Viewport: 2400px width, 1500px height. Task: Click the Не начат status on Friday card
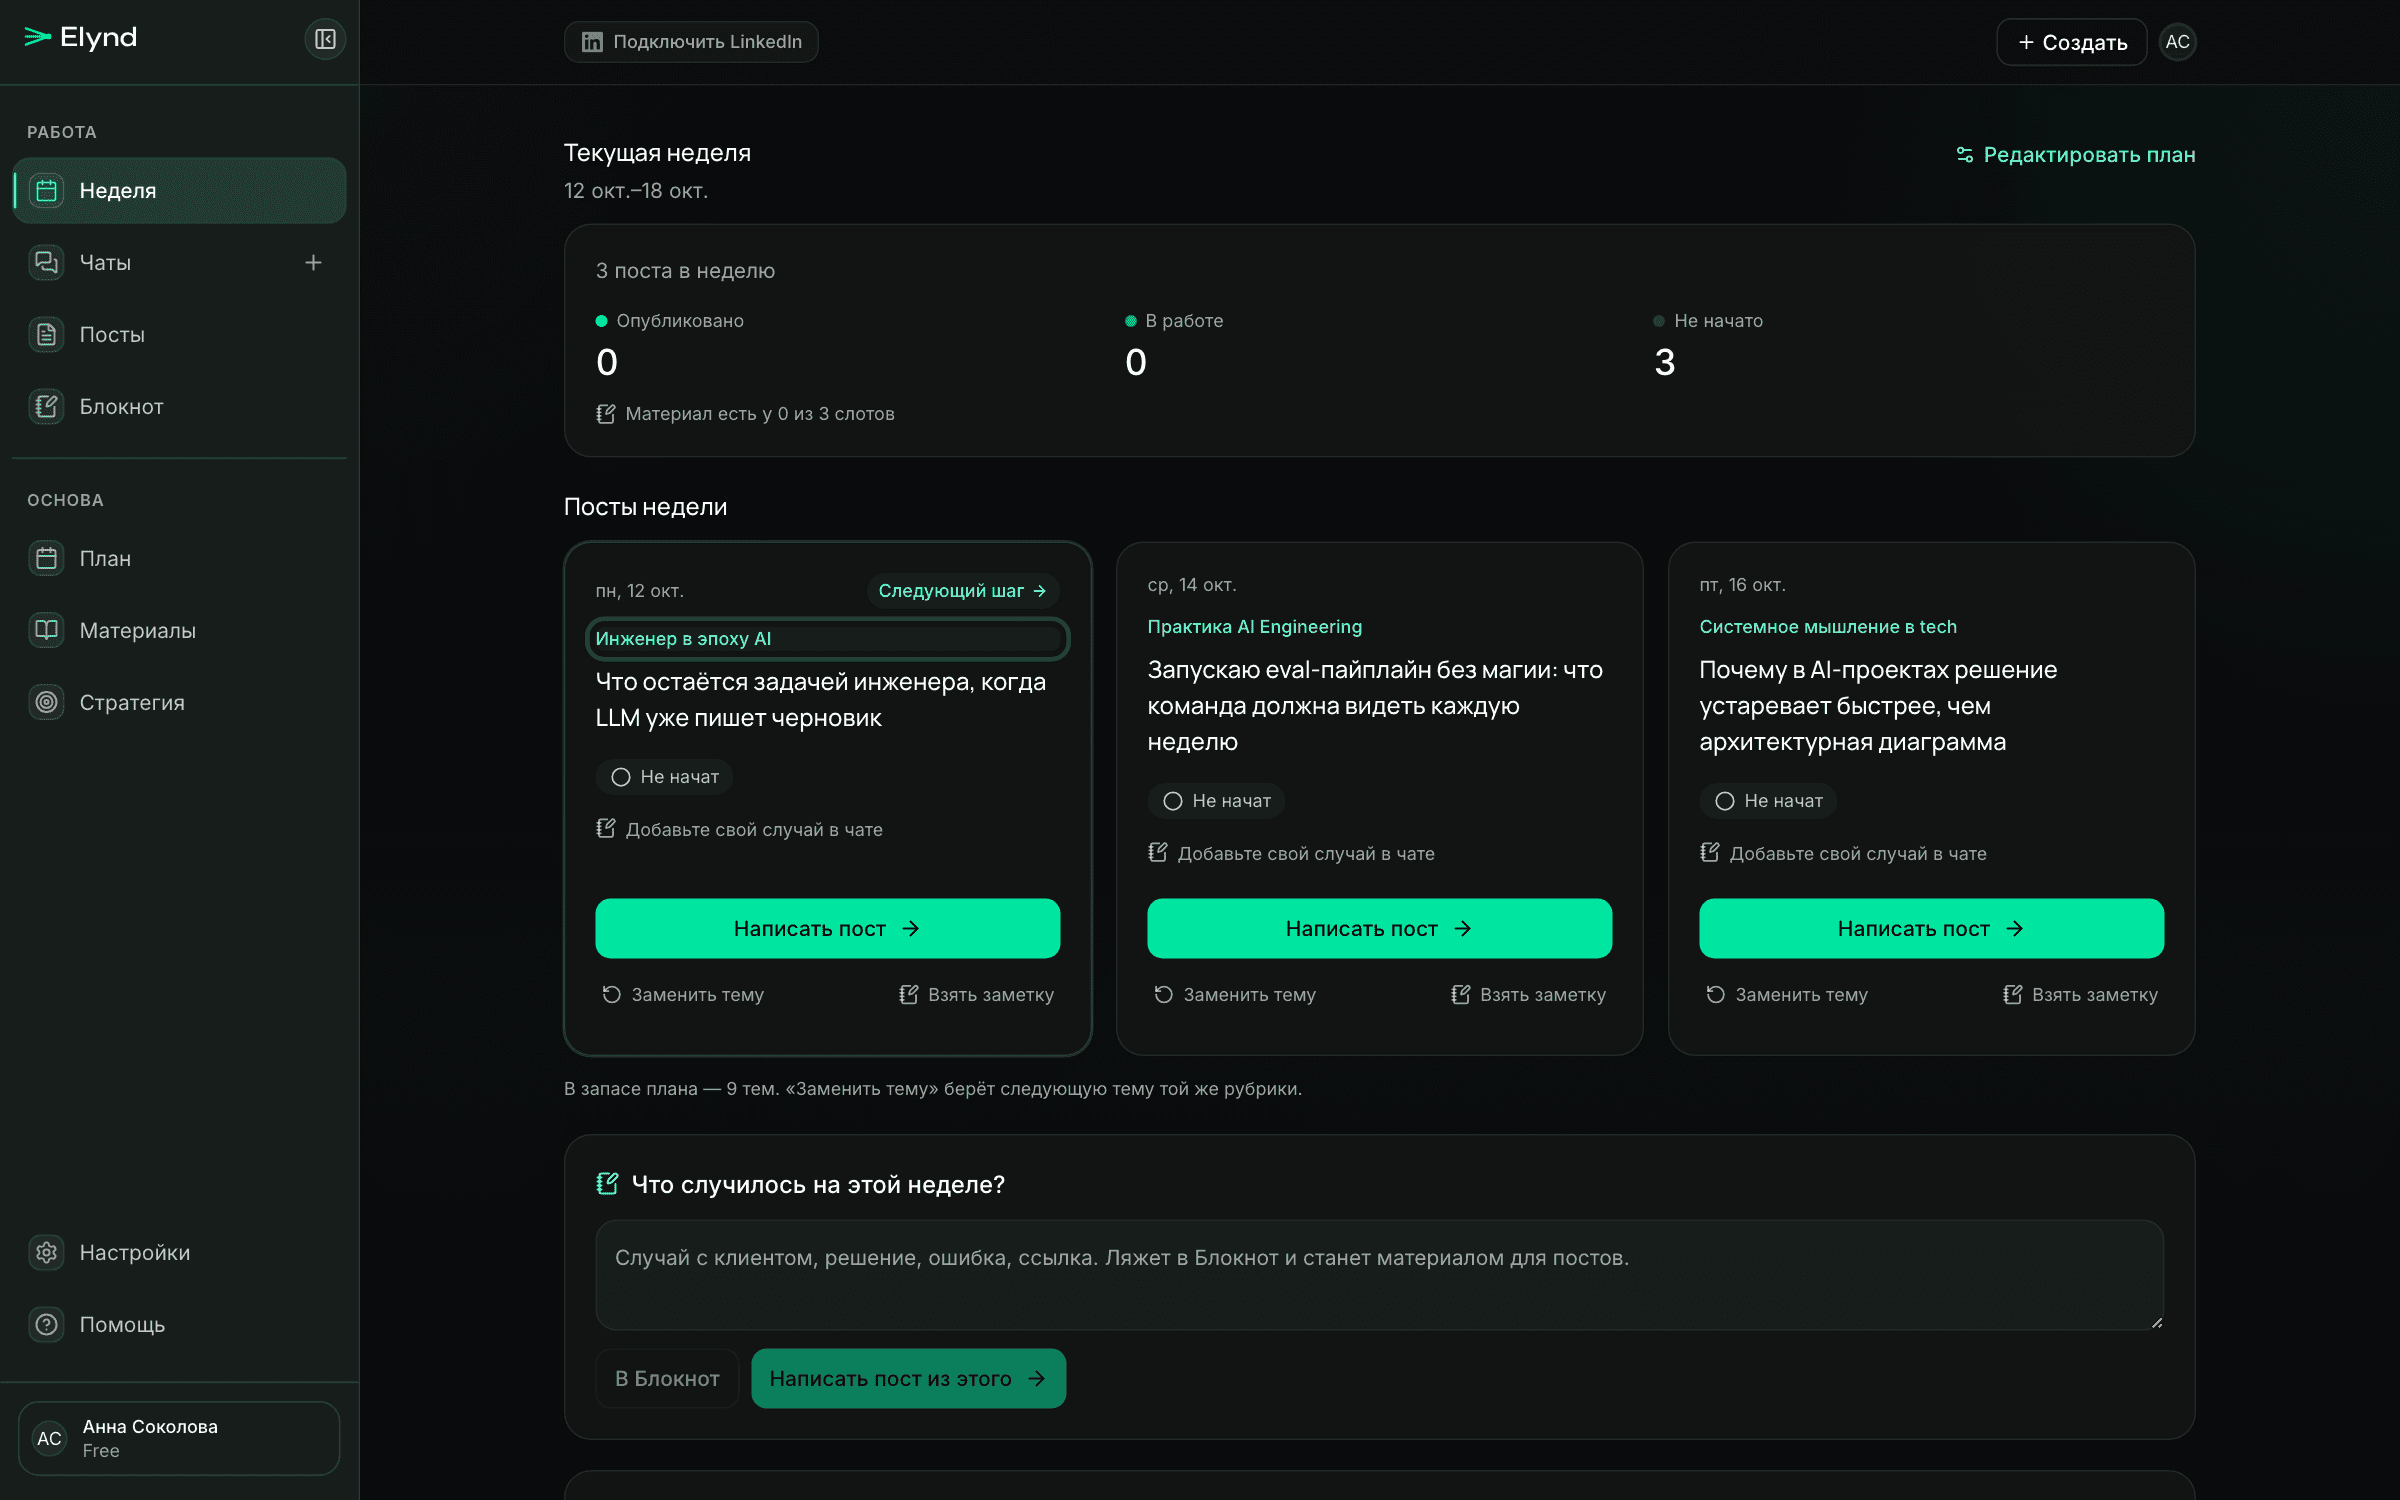tap(1768, 801)
